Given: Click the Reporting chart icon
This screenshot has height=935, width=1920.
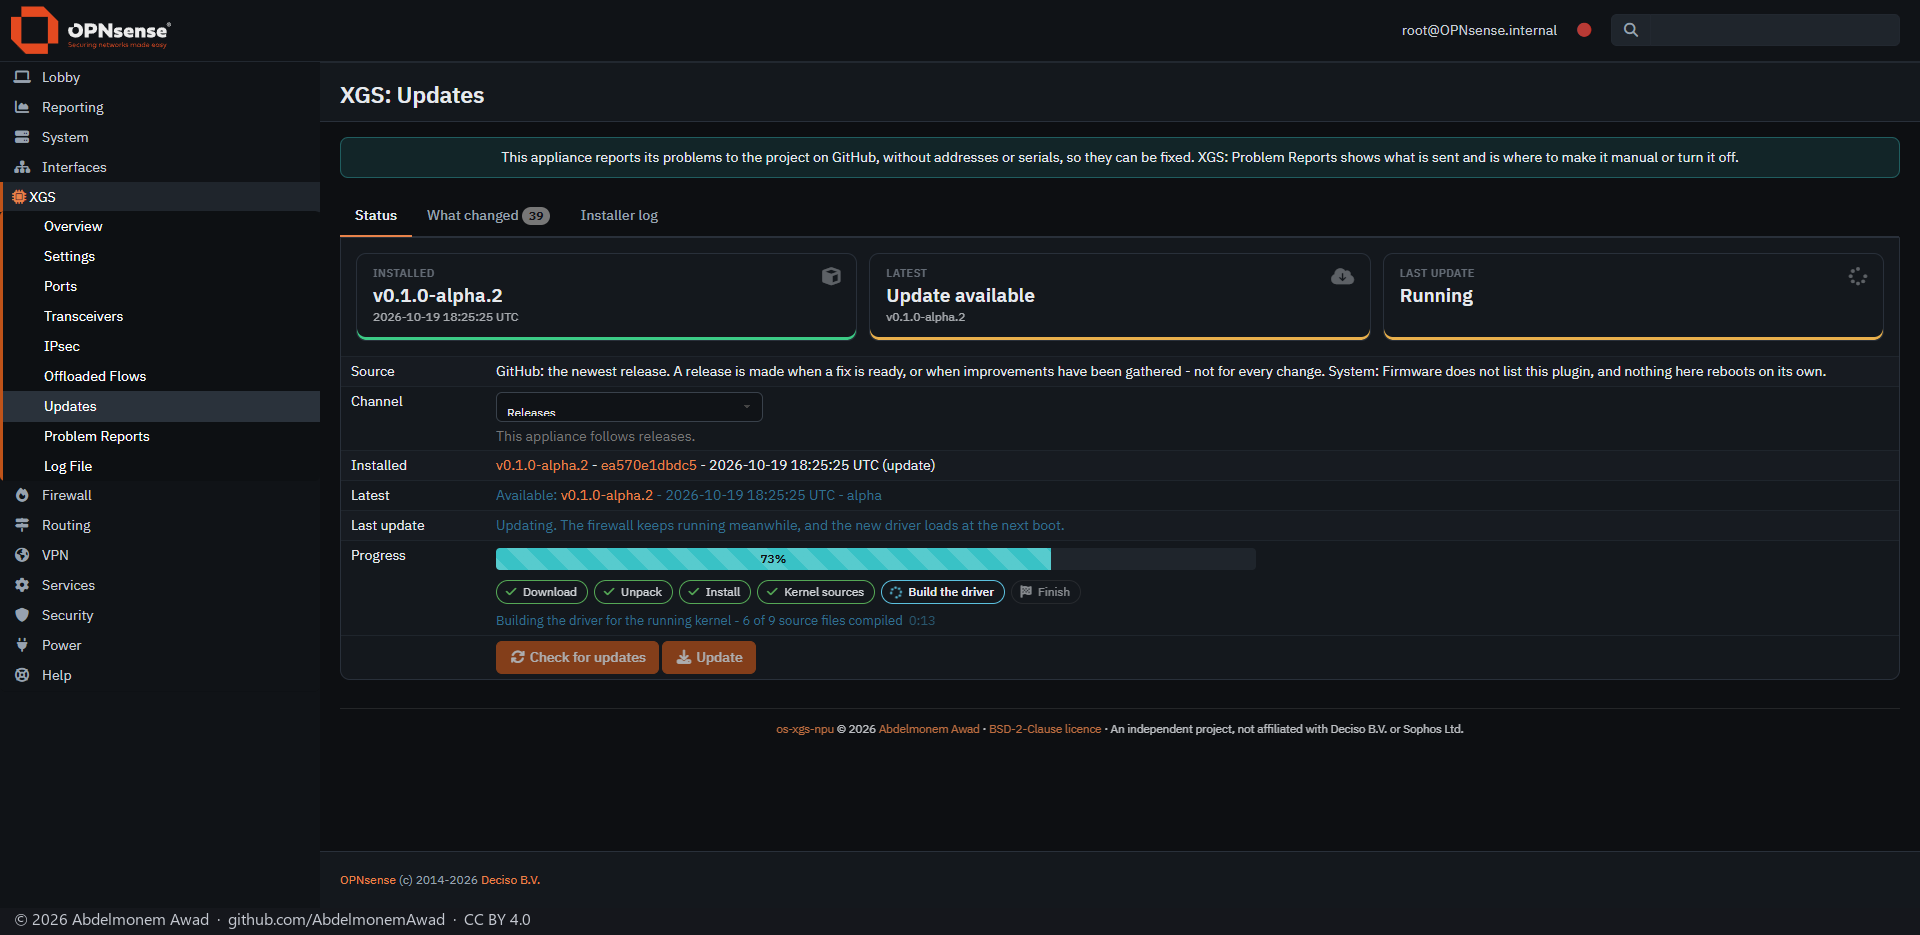Looking at the screenshot, I should pyautogui.click(x=22, y=107).
